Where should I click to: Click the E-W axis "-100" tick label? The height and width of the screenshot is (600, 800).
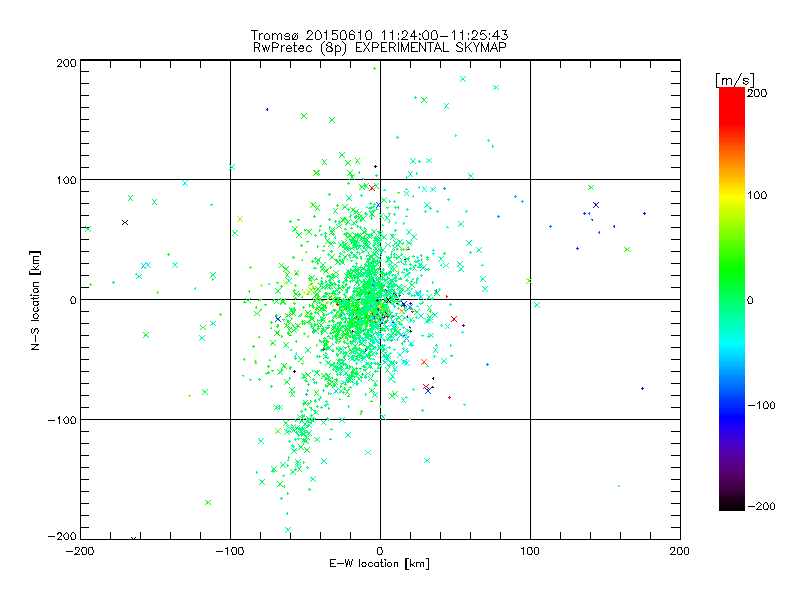click(x=230, y=551)
